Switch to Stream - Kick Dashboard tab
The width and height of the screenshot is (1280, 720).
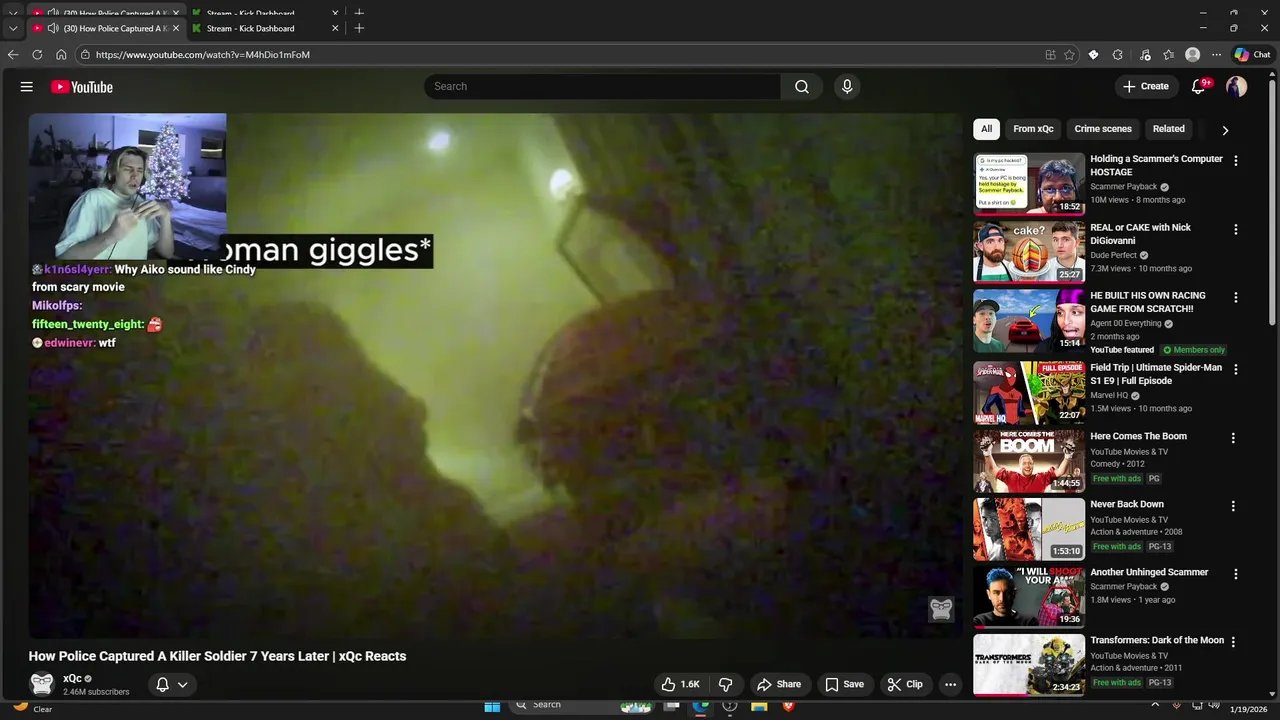tap(264, 29)
